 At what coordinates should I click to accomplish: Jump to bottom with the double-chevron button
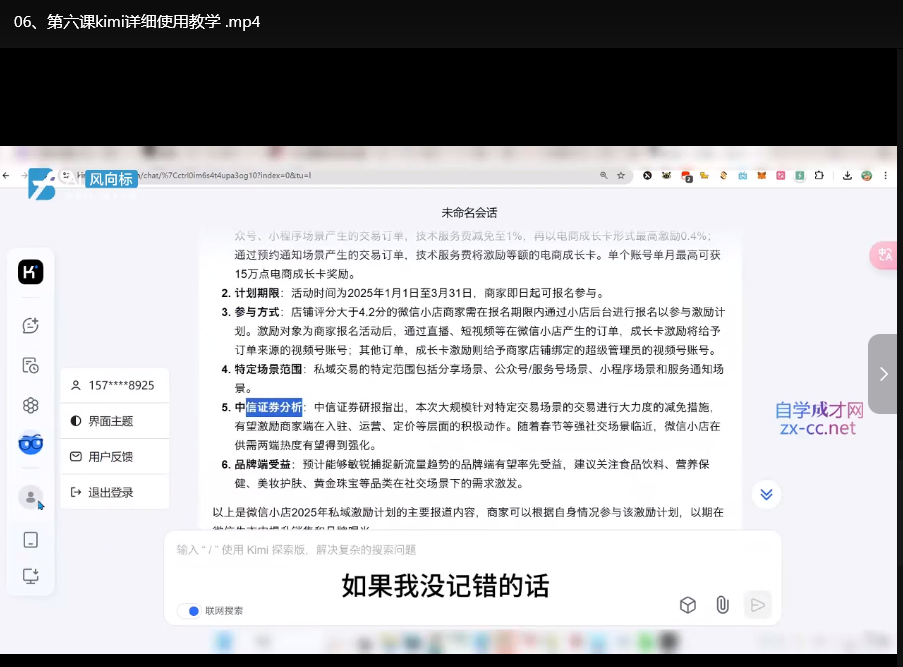point(767,494)
